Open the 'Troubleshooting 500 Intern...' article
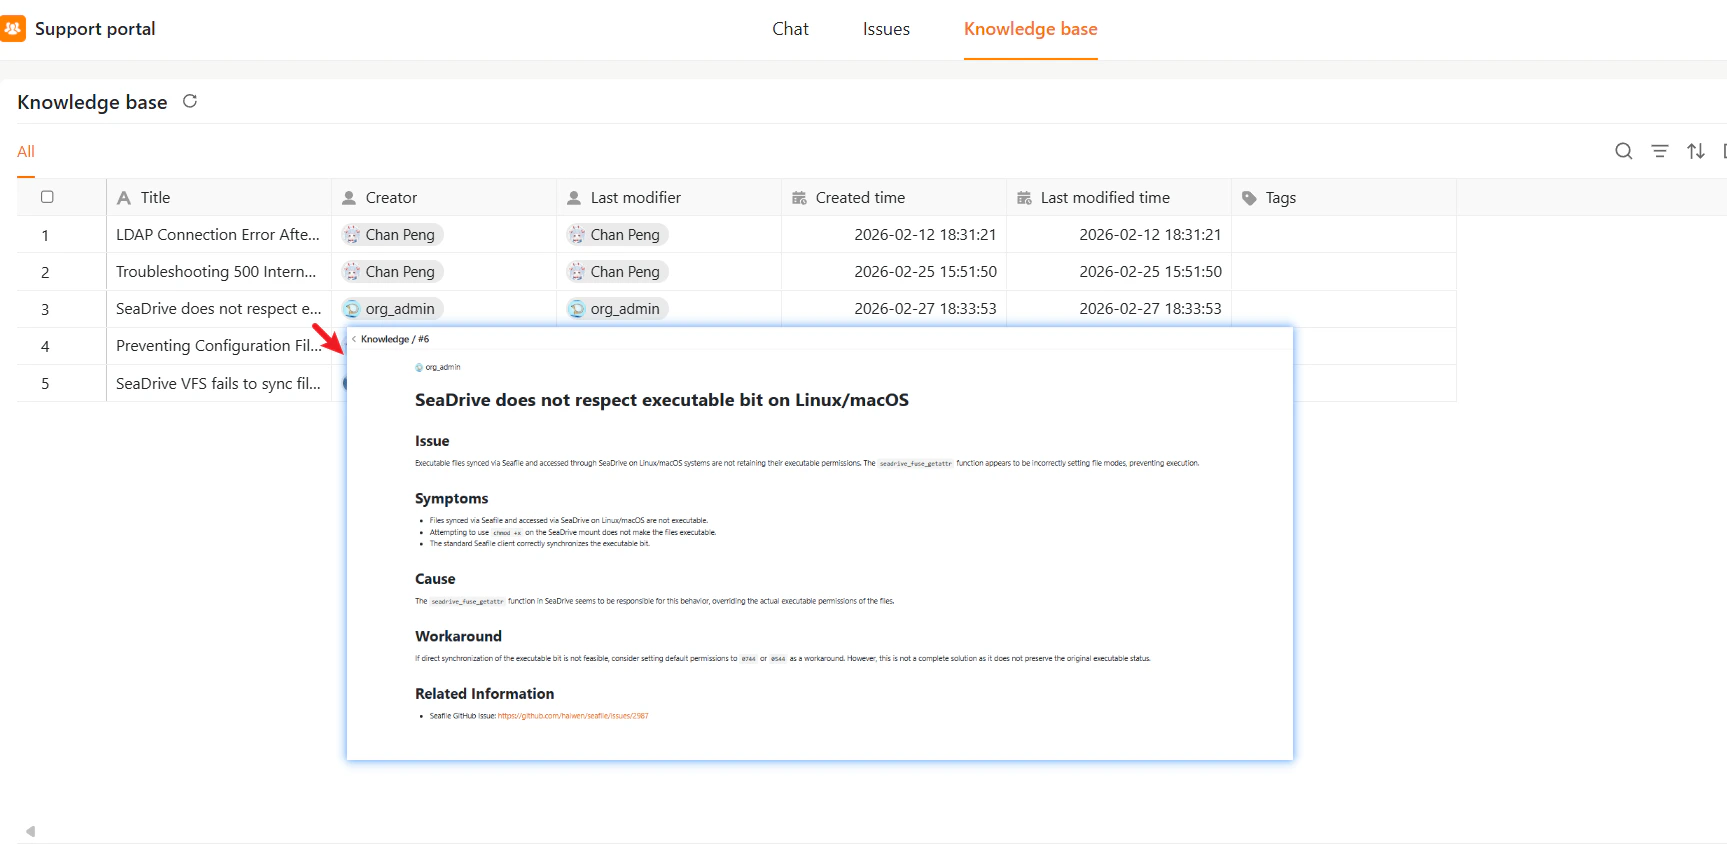The height and width of the screenshot is (850, 1727). (216, 272)
